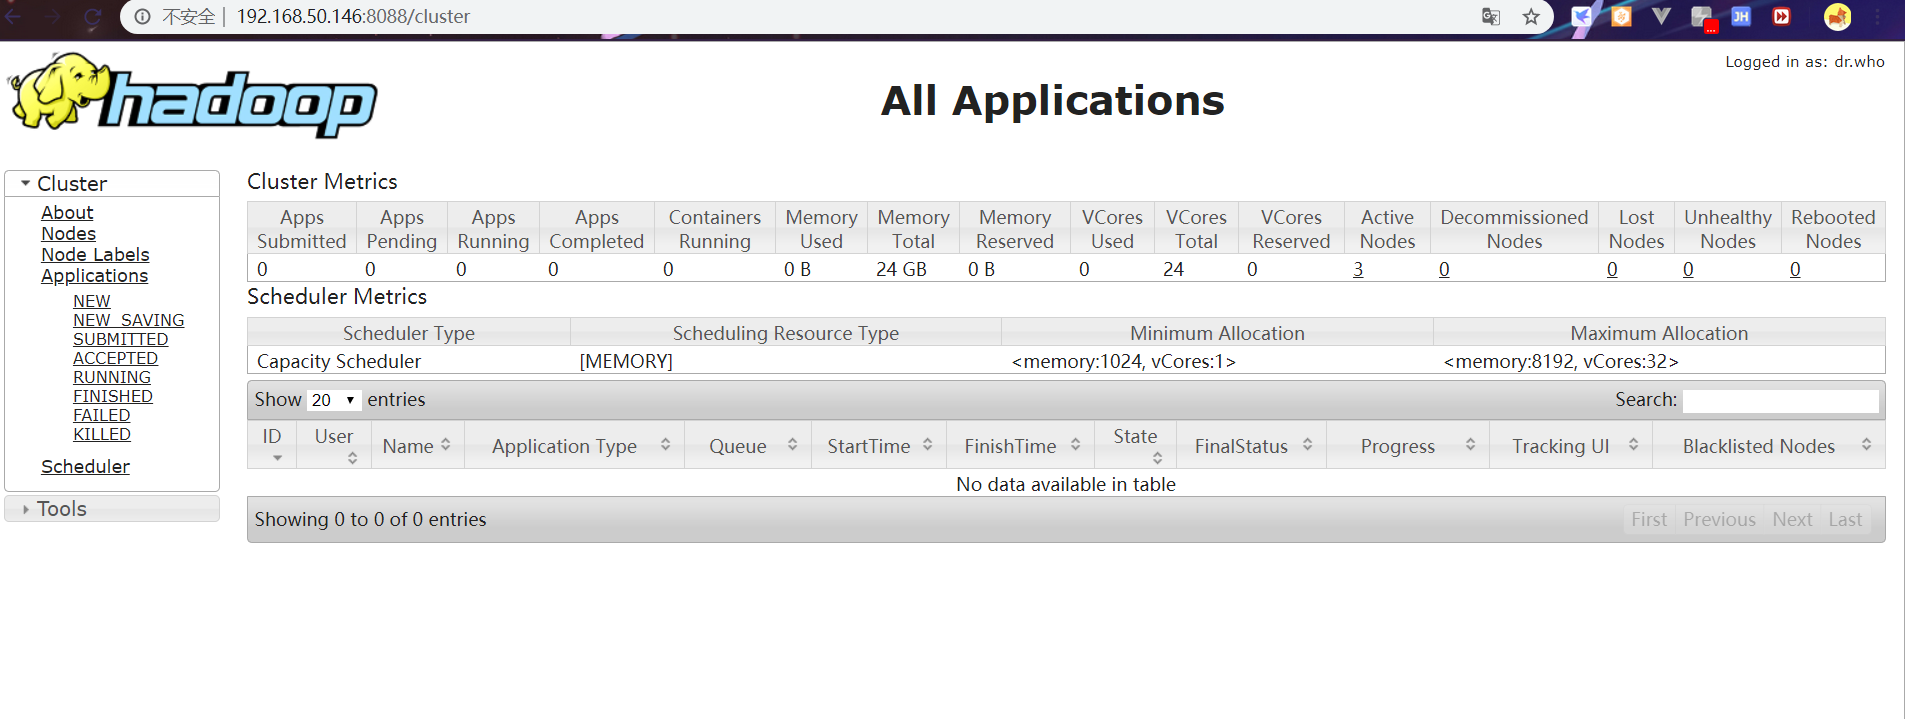The width and height of the screenshot is (1905, 719).
Task: Click the Search input field
Action: point(1781,400)
